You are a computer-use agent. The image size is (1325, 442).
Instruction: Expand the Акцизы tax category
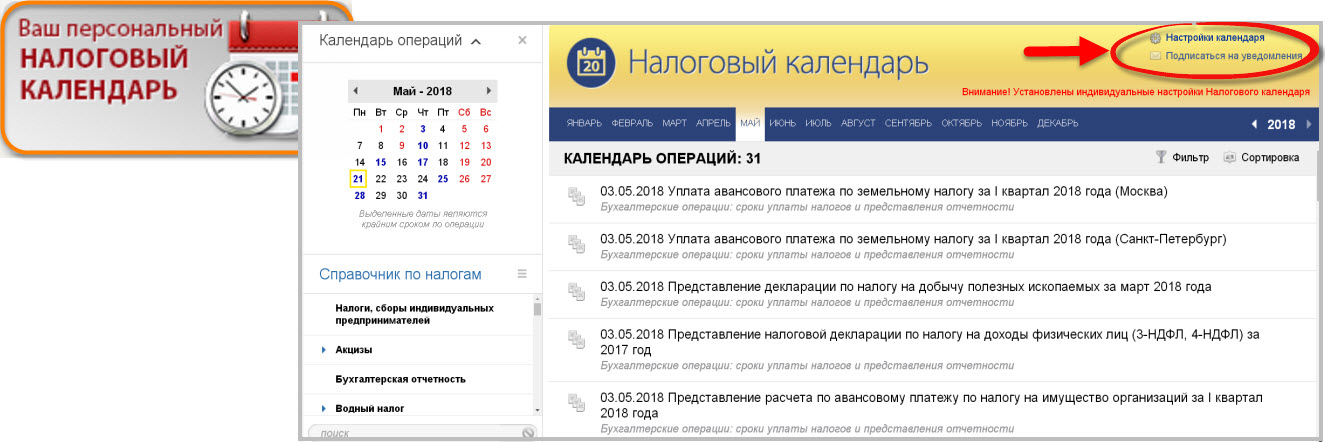tap(324, 350)
